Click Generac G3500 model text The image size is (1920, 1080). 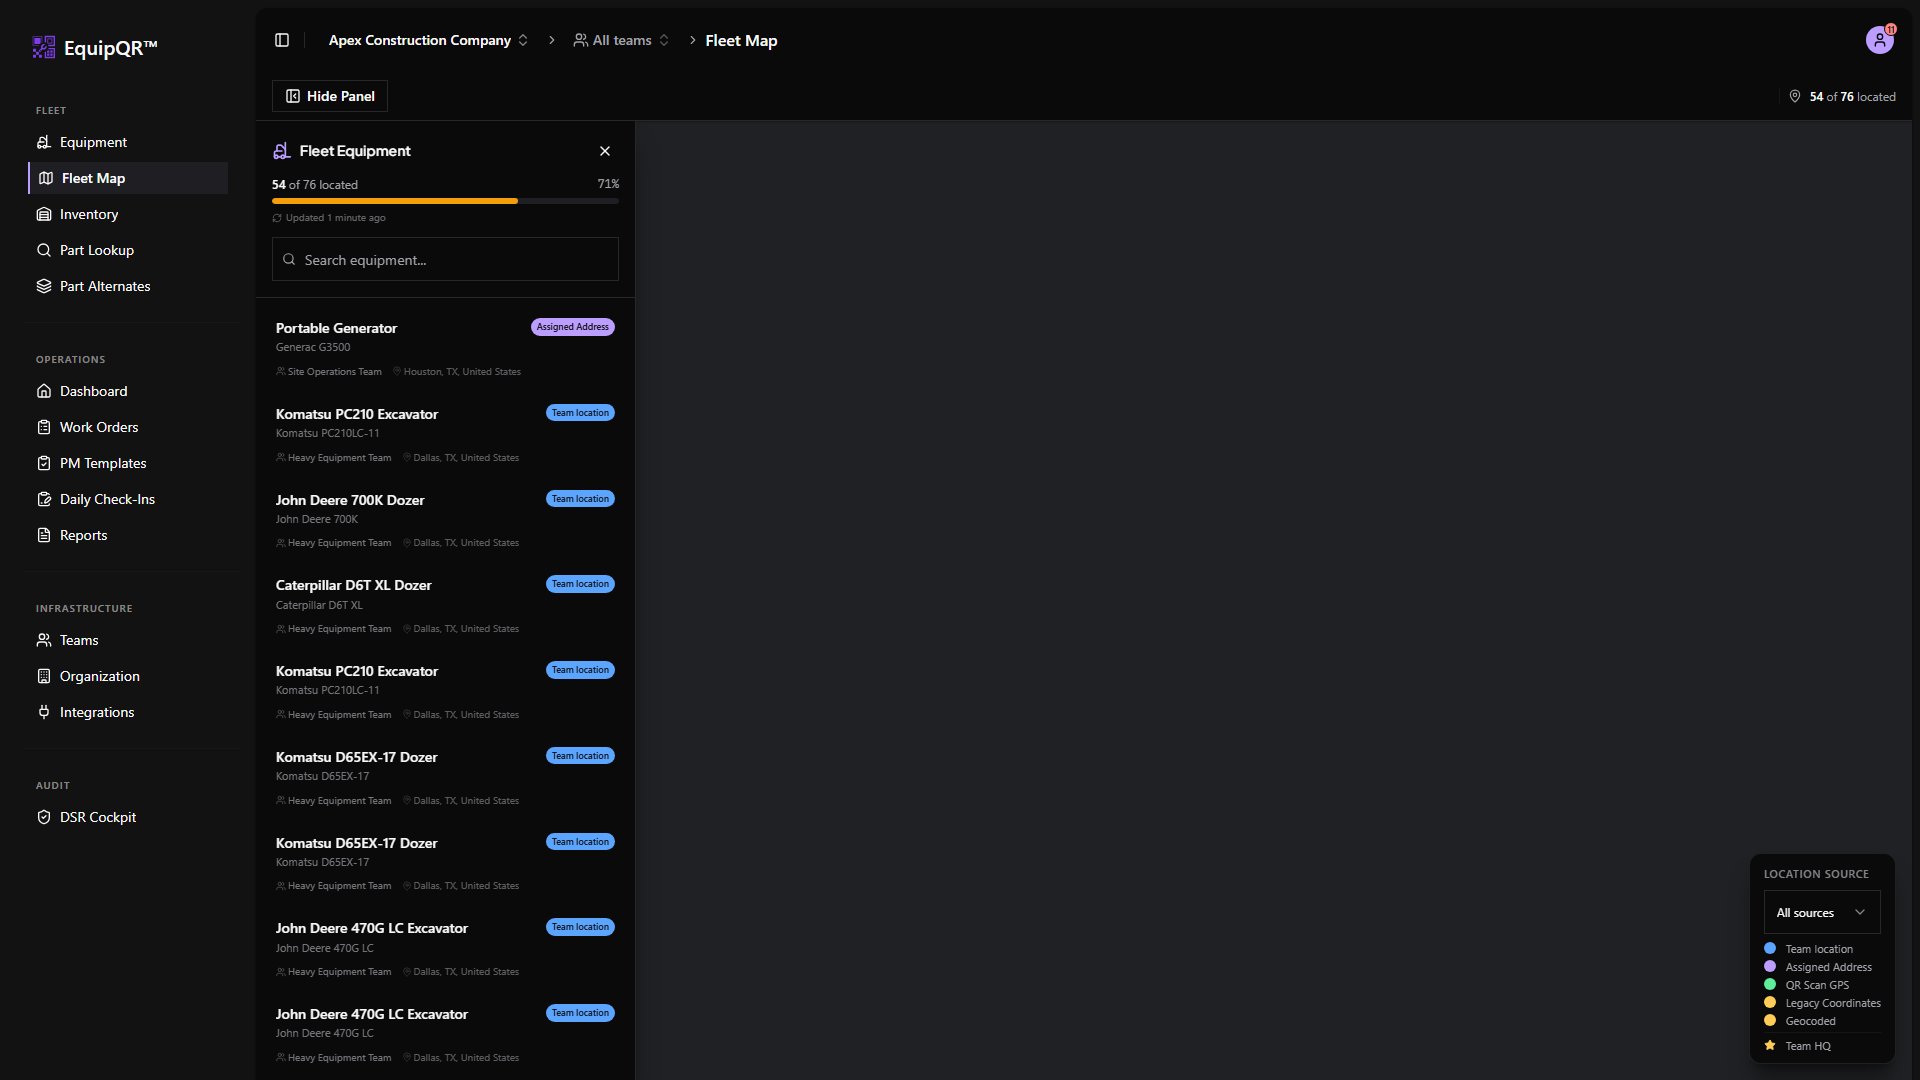coord(313,347)
